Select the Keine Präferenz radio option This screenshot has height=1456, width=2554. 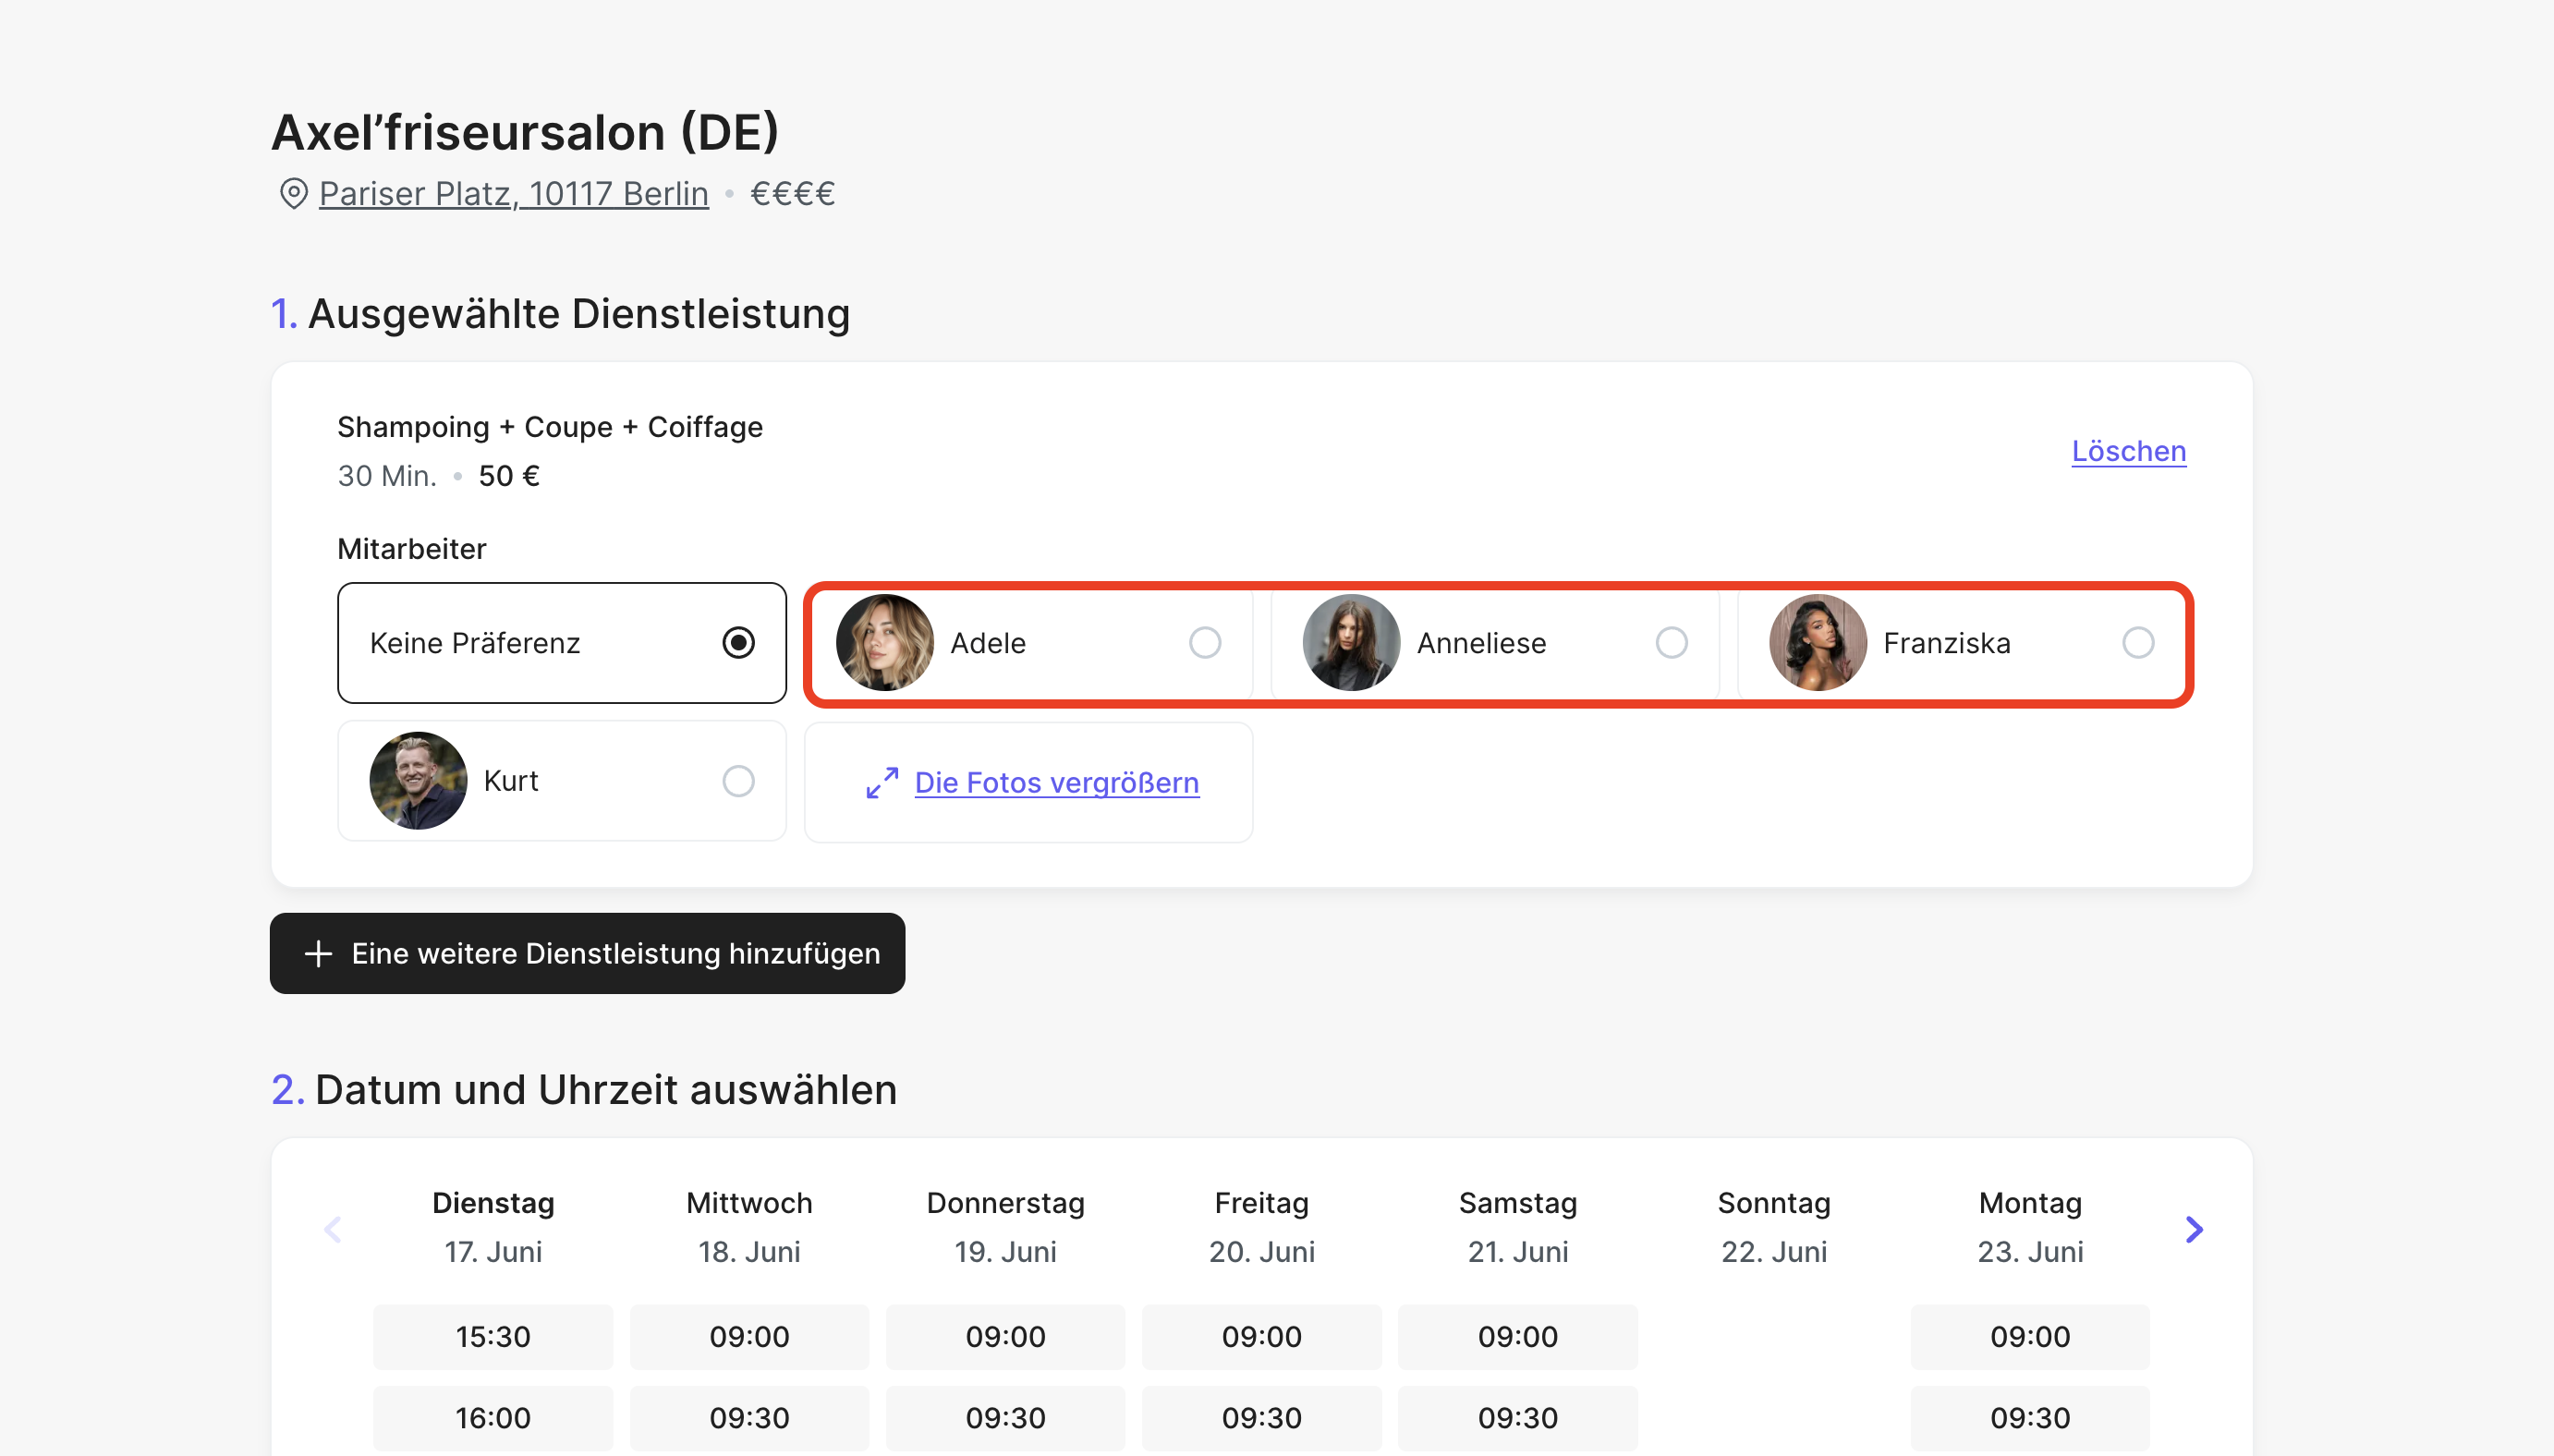point(738,643)
